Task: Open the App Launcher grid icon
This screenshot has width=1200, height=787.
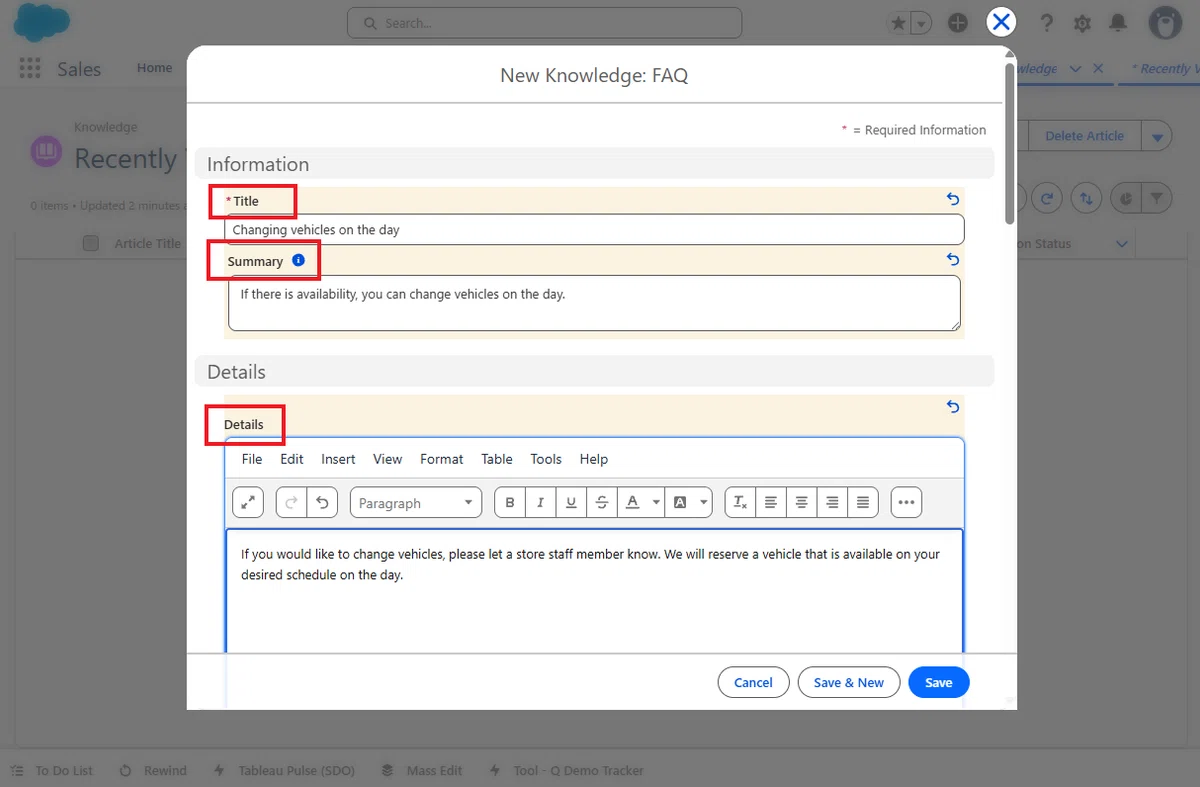Action: pos(30,68)
